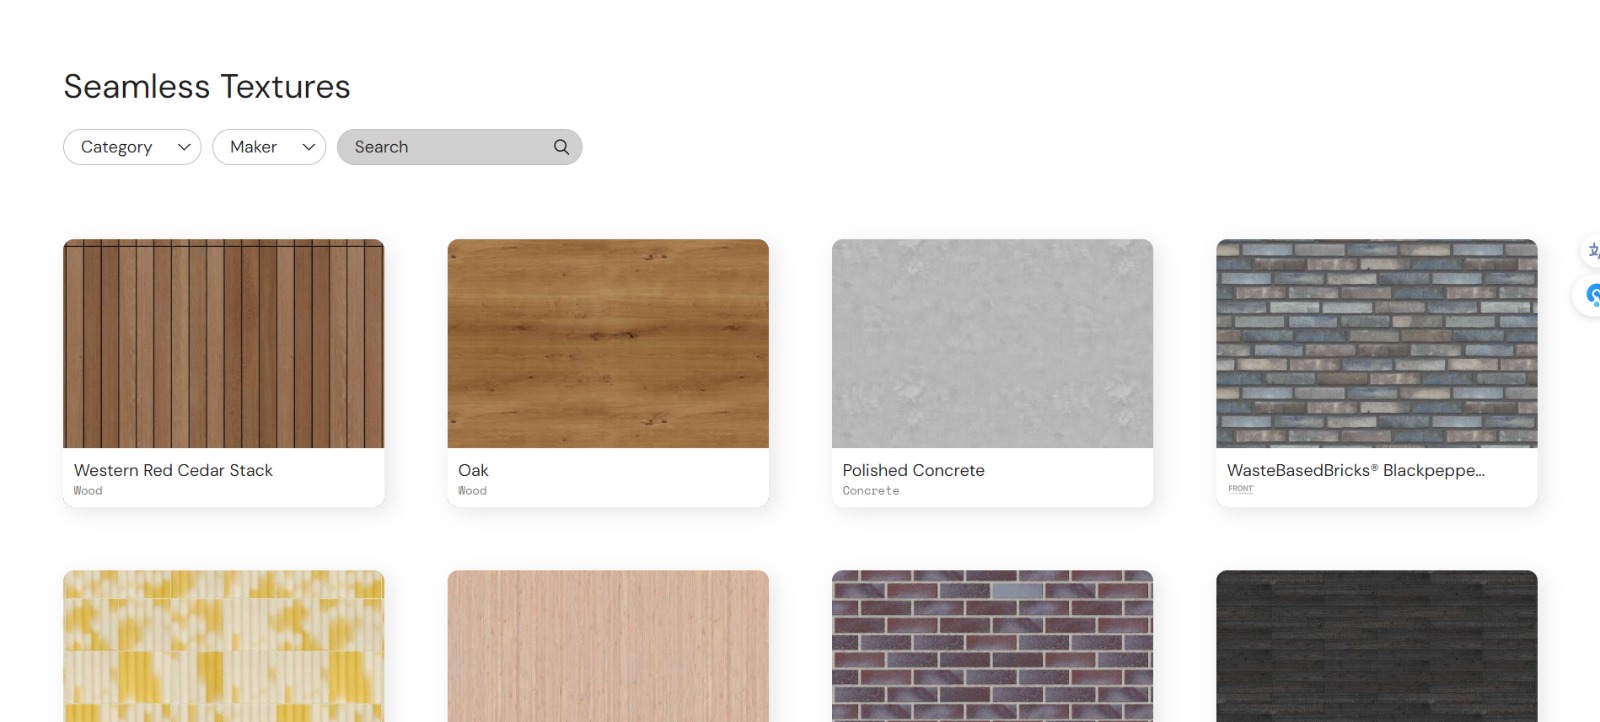Open the Western Red Cedar Stack texture
The width and height of the screenshot is (1600, 722).
(223, 343)
